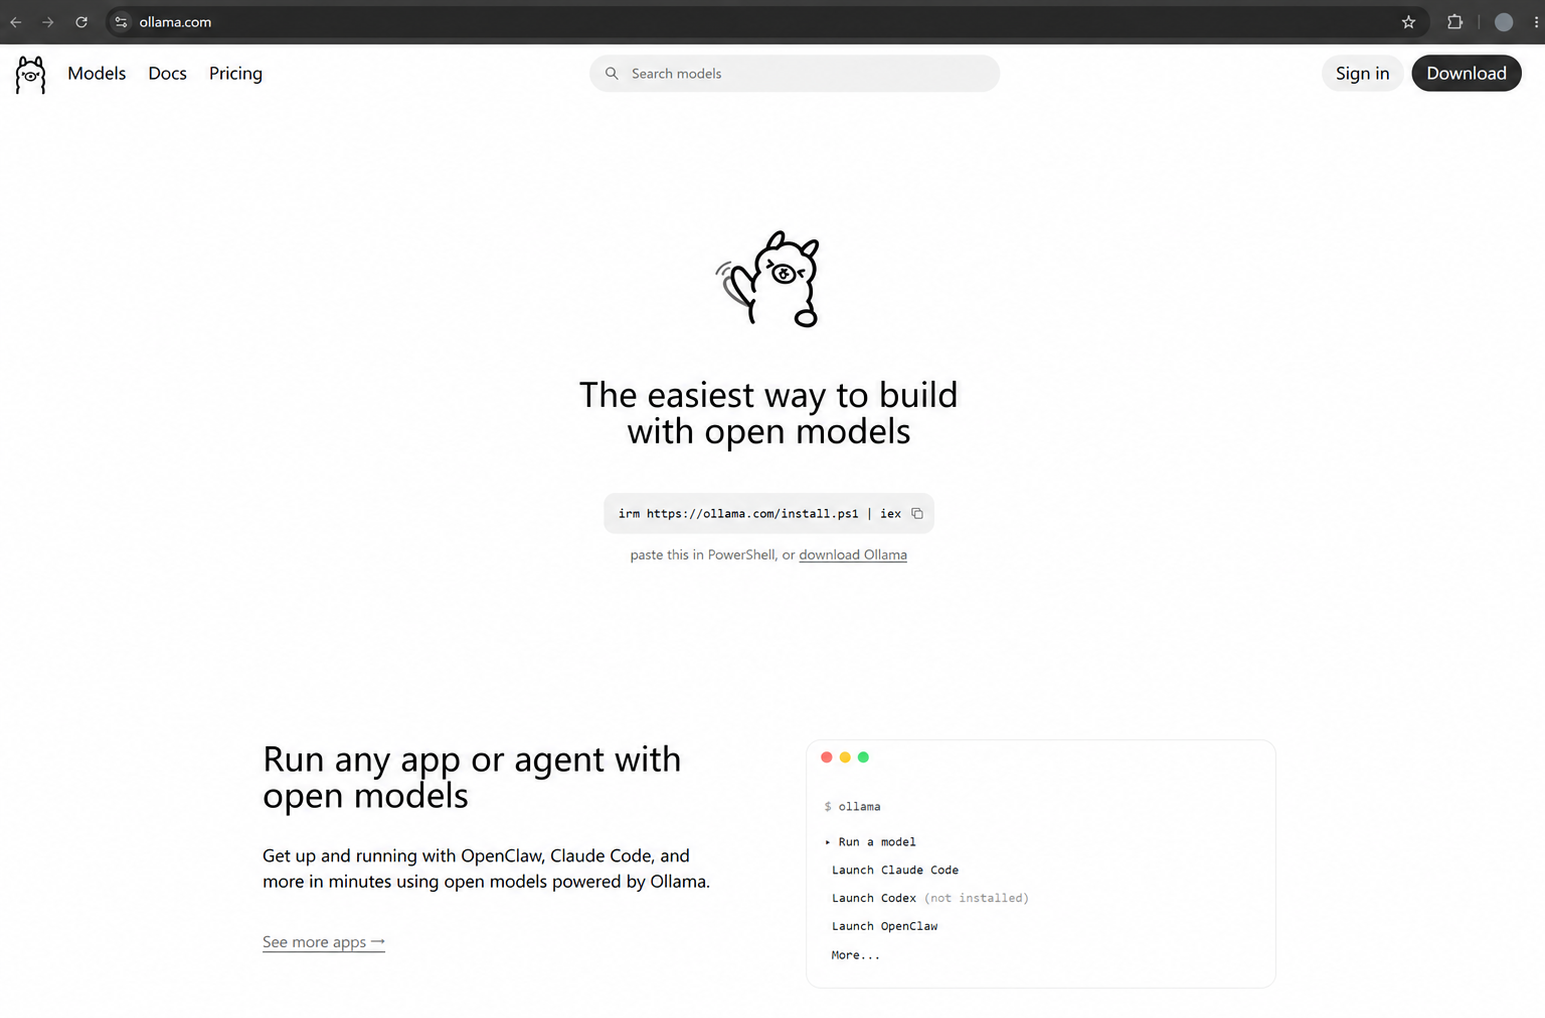Screen dimensions: 1545x1018
Task: Choose Launch Codex in the terminal list
Action: coord(930,898)
